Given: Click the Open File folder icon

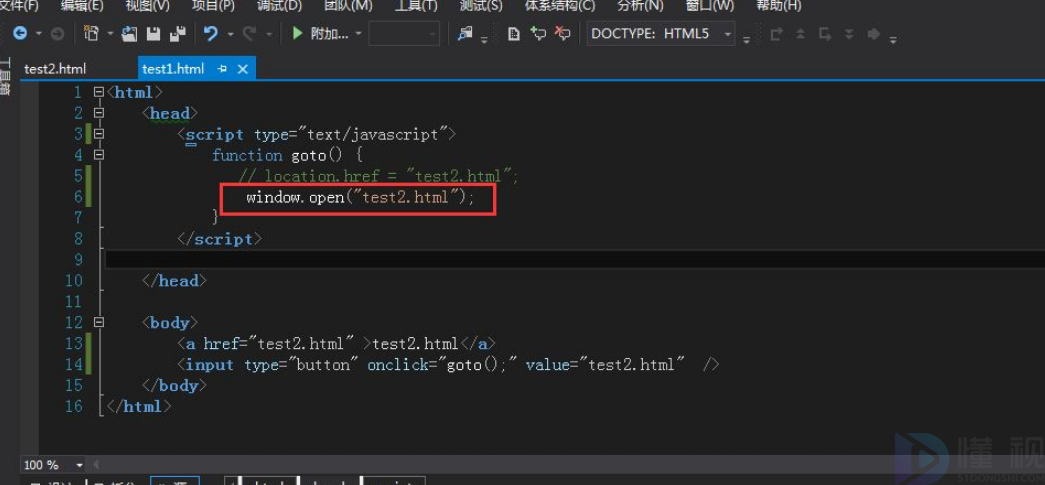Looking at the screenshot, I should coord(129,33).
